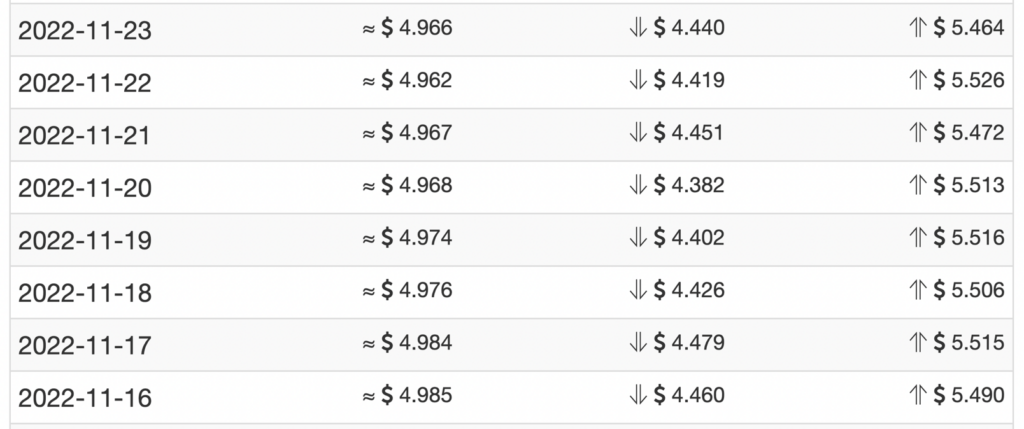1024x429 pixels.
Task: Click the up arrow icon beside $ 5.526
Action: [x=918, y=80]
